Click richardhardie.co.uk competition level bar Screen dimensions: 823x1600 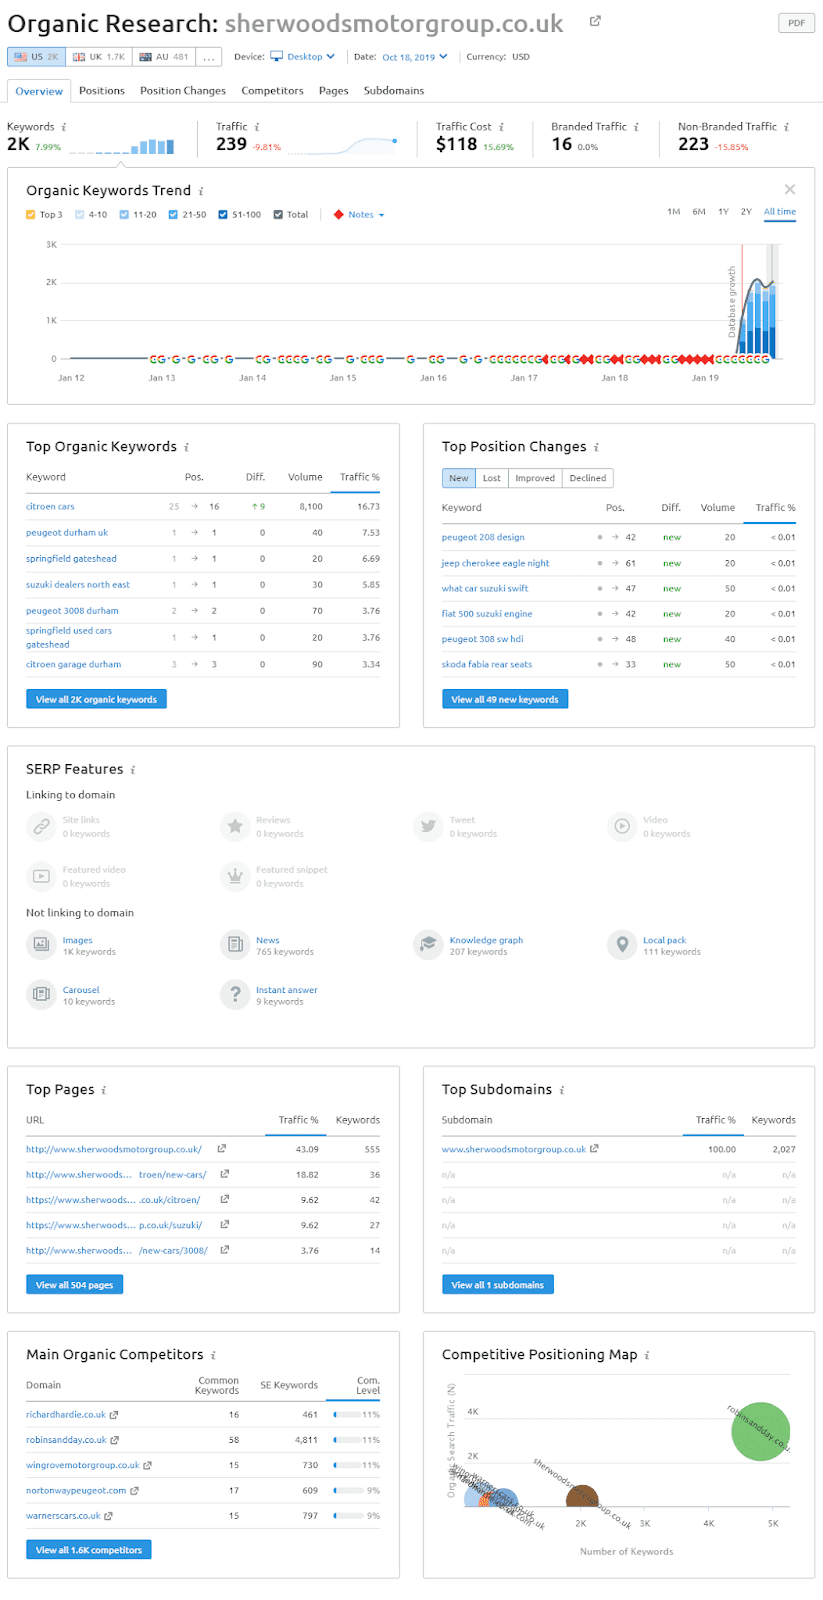tap(347, 1415)
